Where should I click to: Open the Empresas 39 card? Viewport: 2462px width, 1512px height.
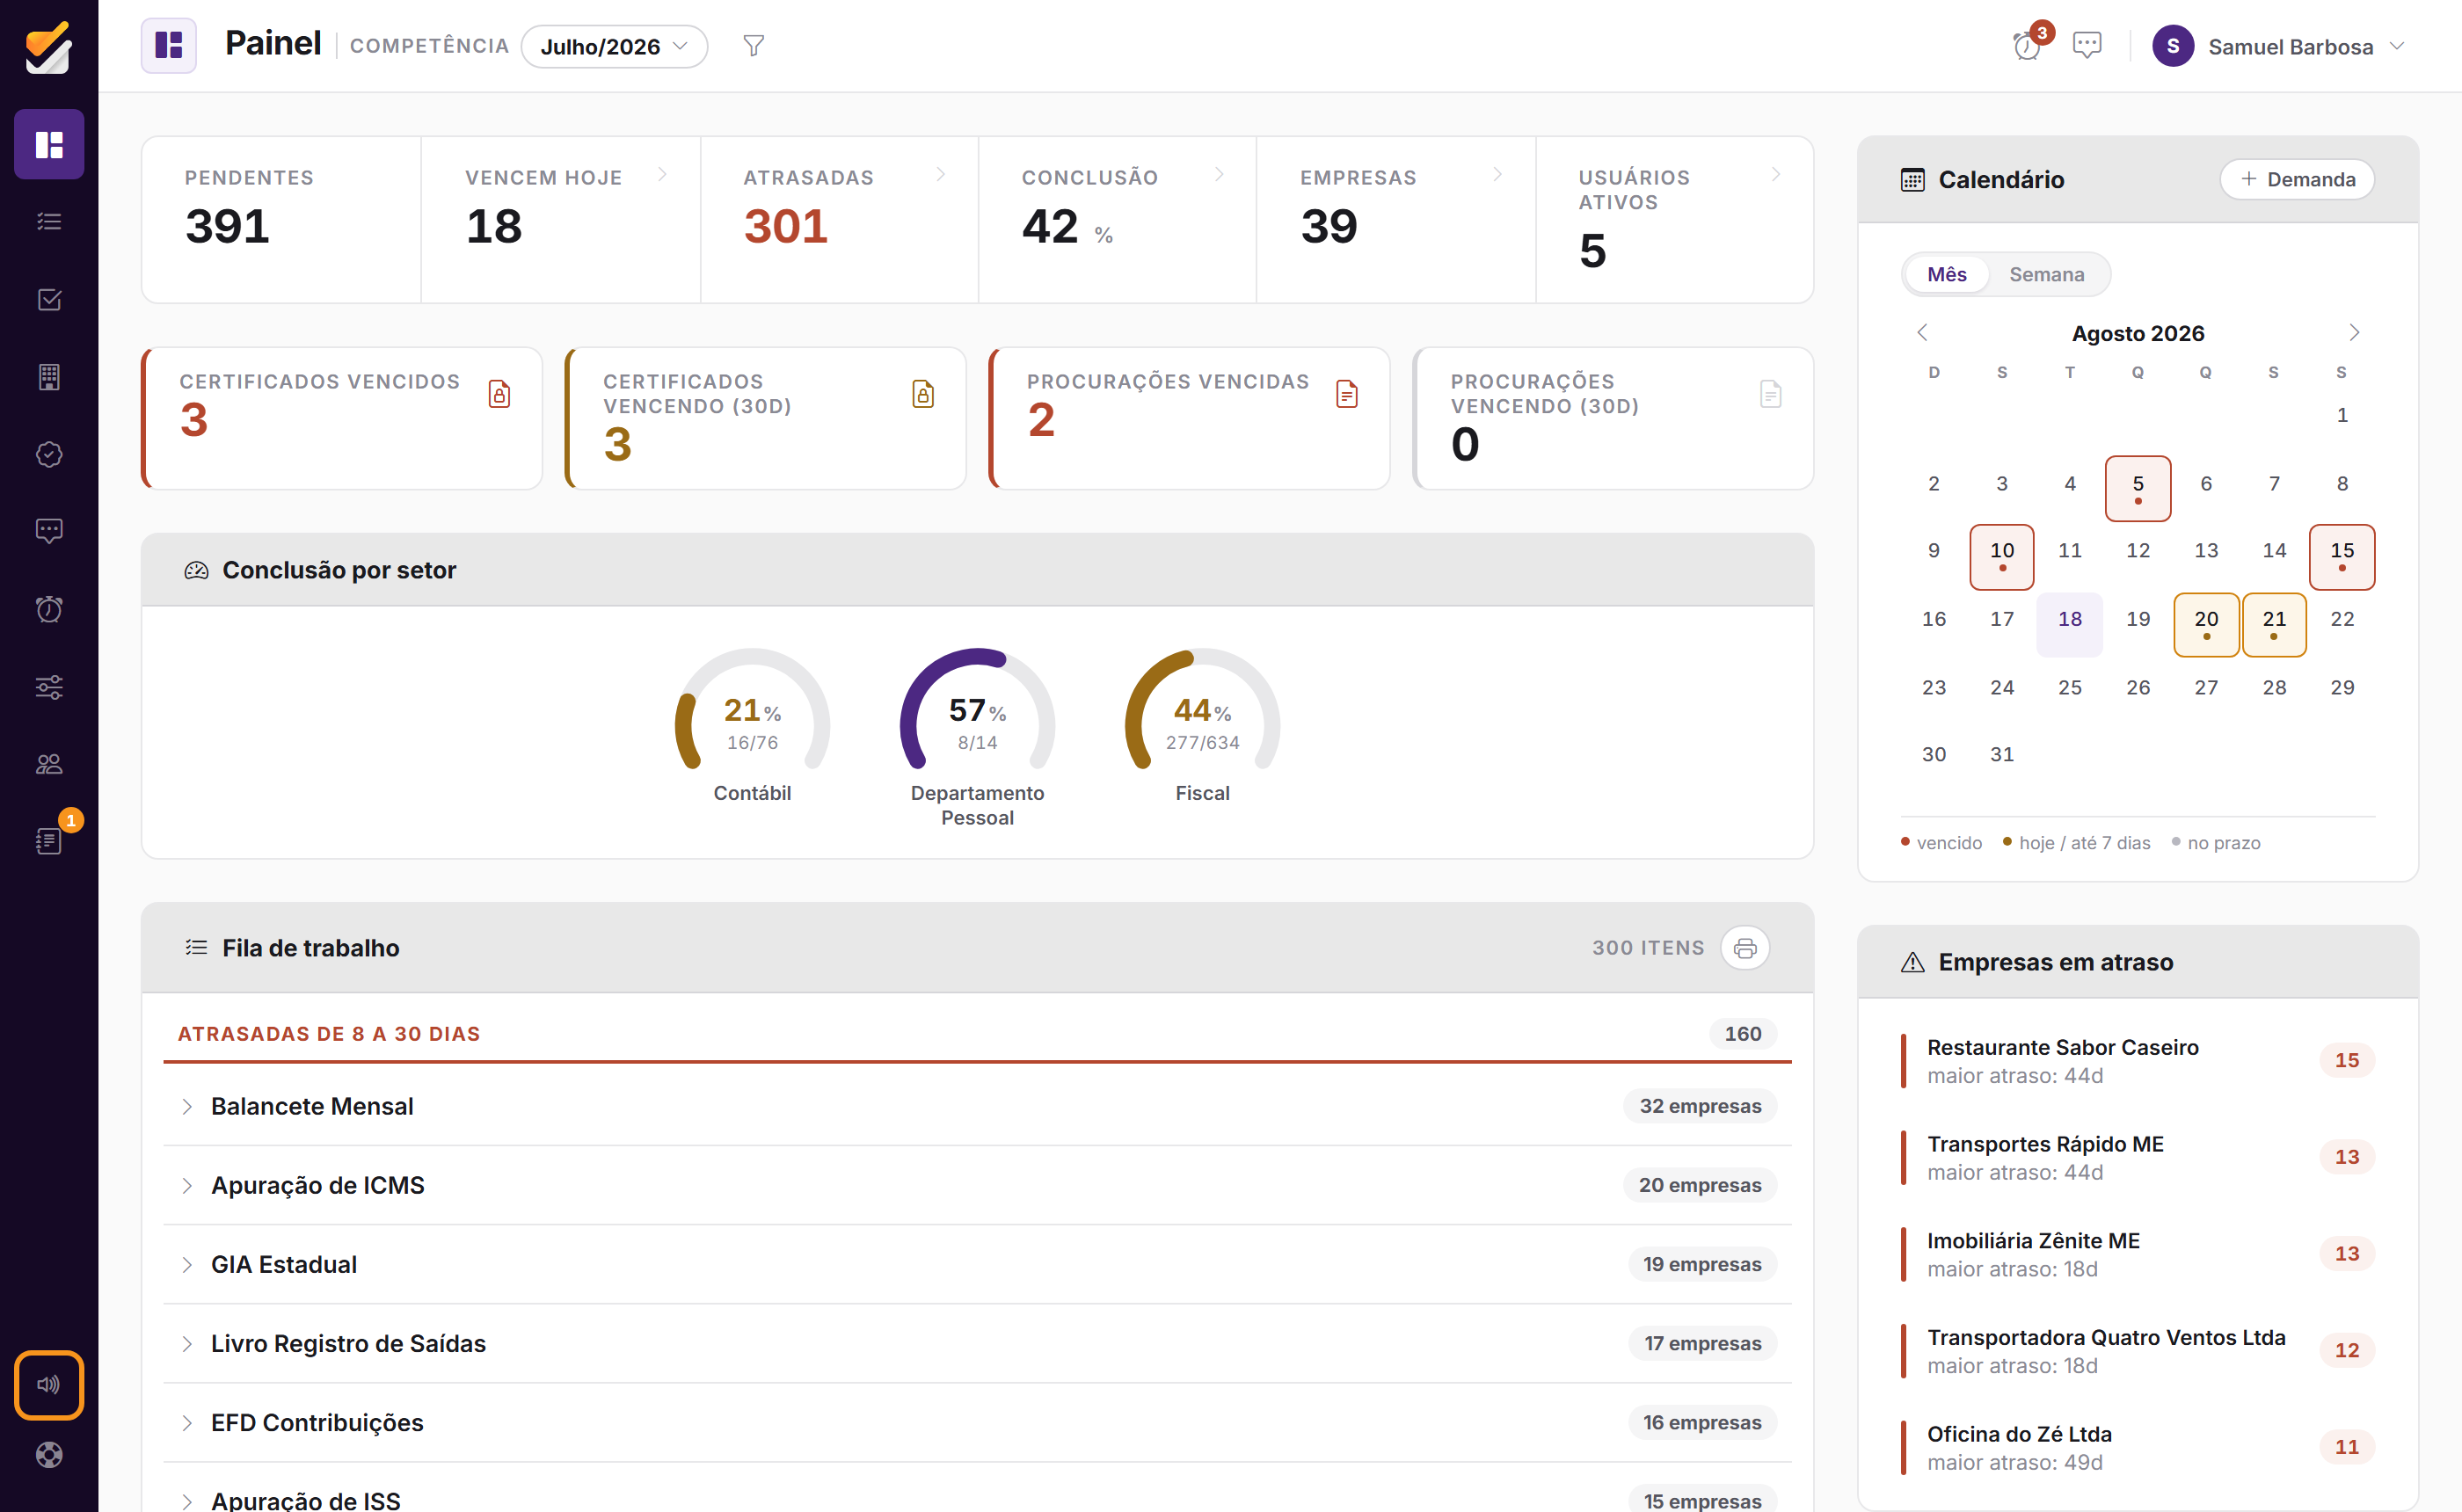(1396, 220)
